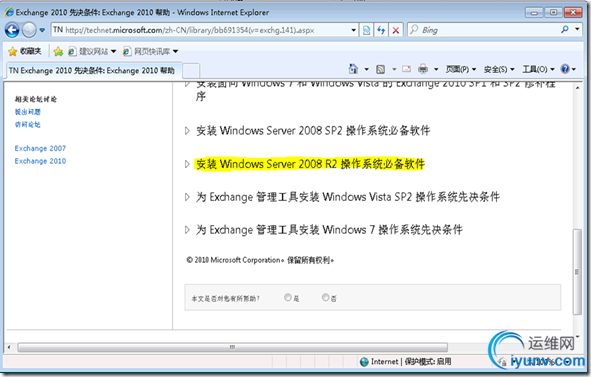The image size is (591, 377).
Task: Click the Home page icon
Action: click(353, 69)
